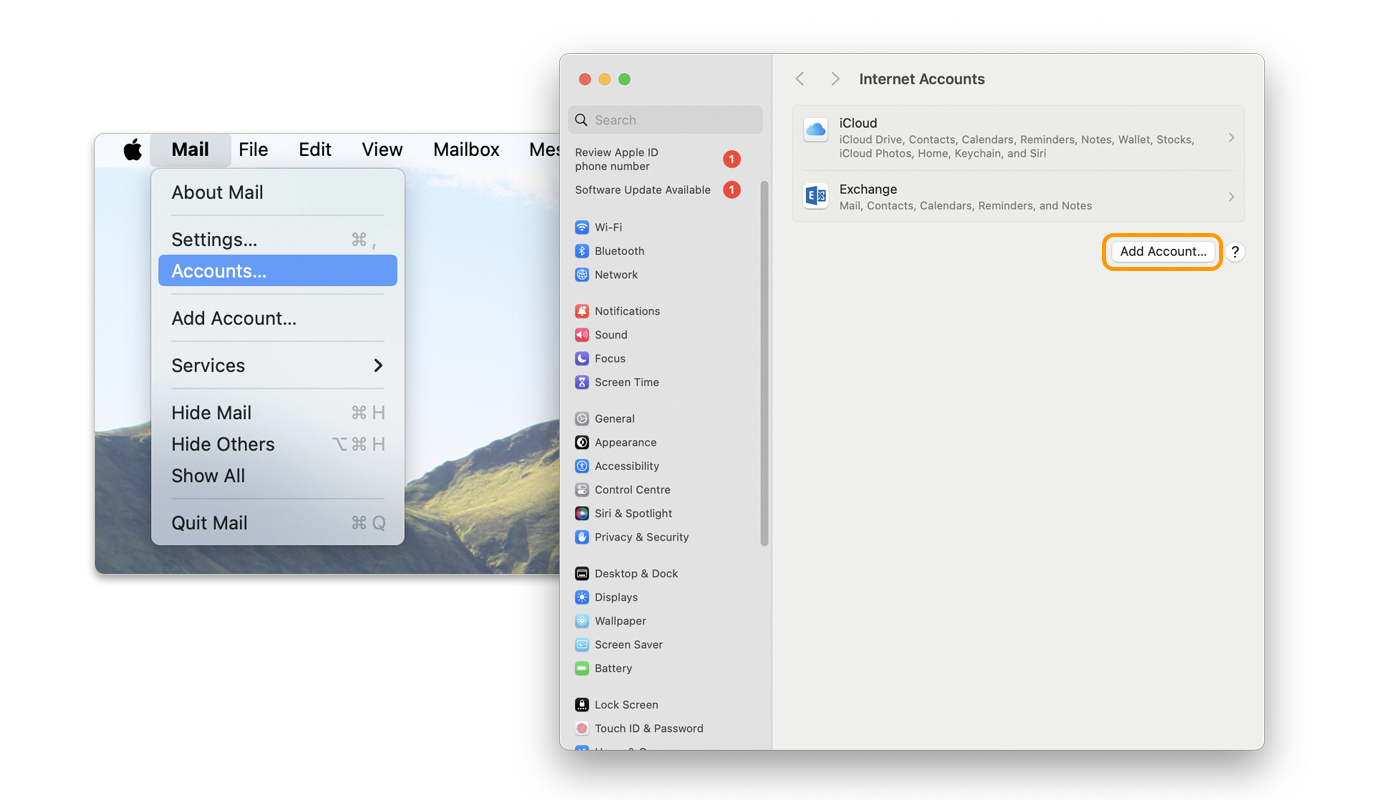Select the Battery settings icon
The image size is (1400, 800).
[x=612, y=668]
